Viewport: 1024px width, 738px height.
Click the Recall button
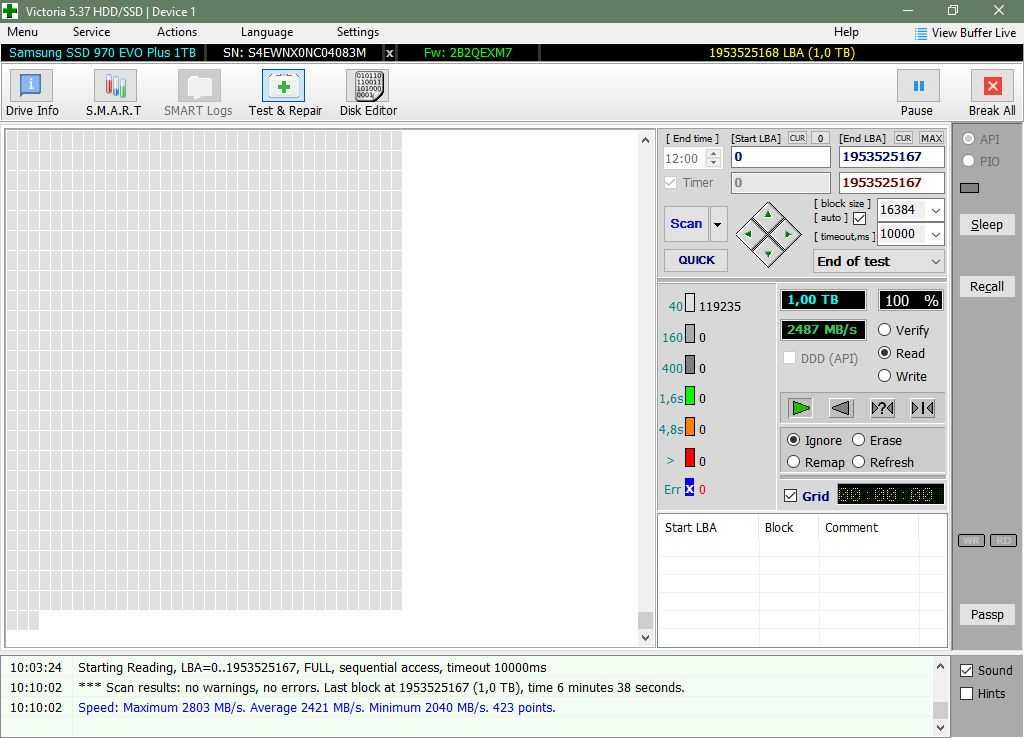(986, 287)
